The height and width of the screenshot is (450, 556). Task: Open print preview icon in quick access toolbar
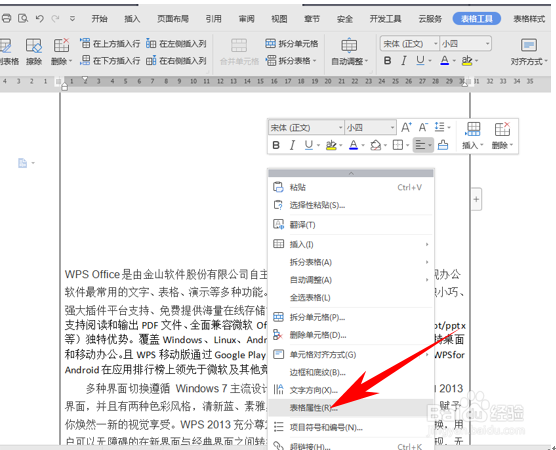[23, 18]
